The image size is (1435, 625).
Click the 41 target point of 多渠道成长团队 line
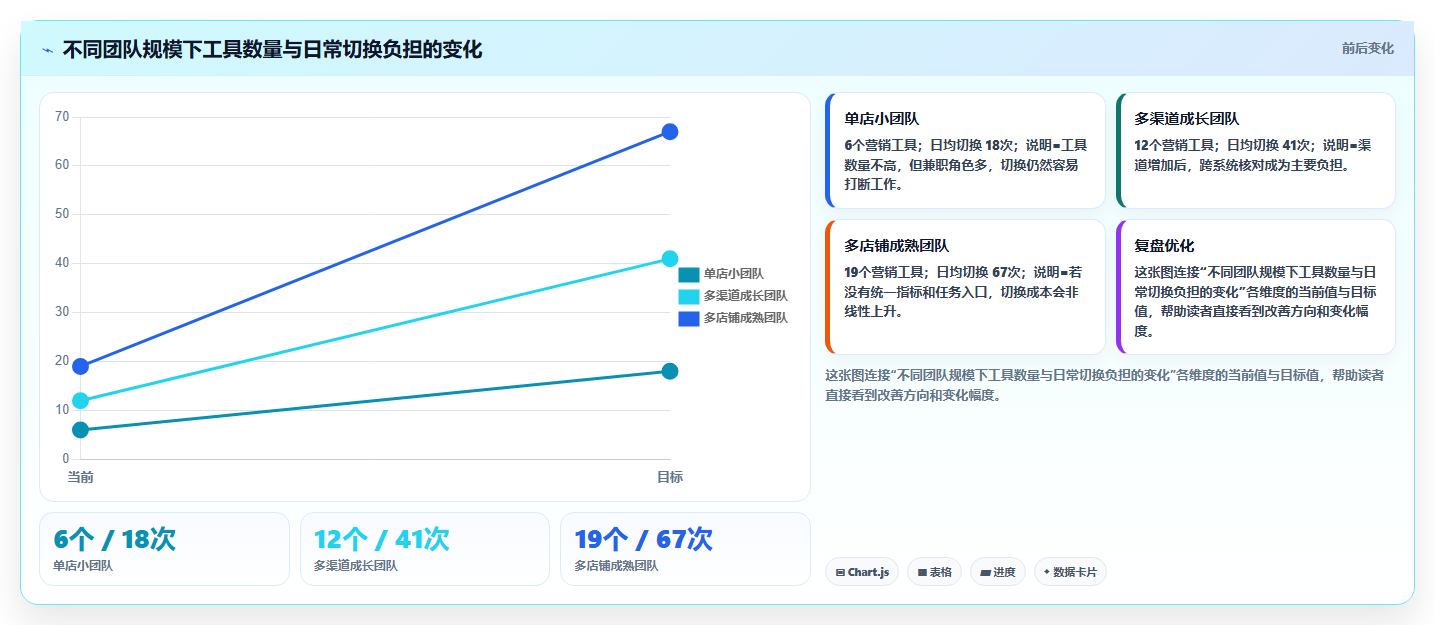[x=670, y=259]
